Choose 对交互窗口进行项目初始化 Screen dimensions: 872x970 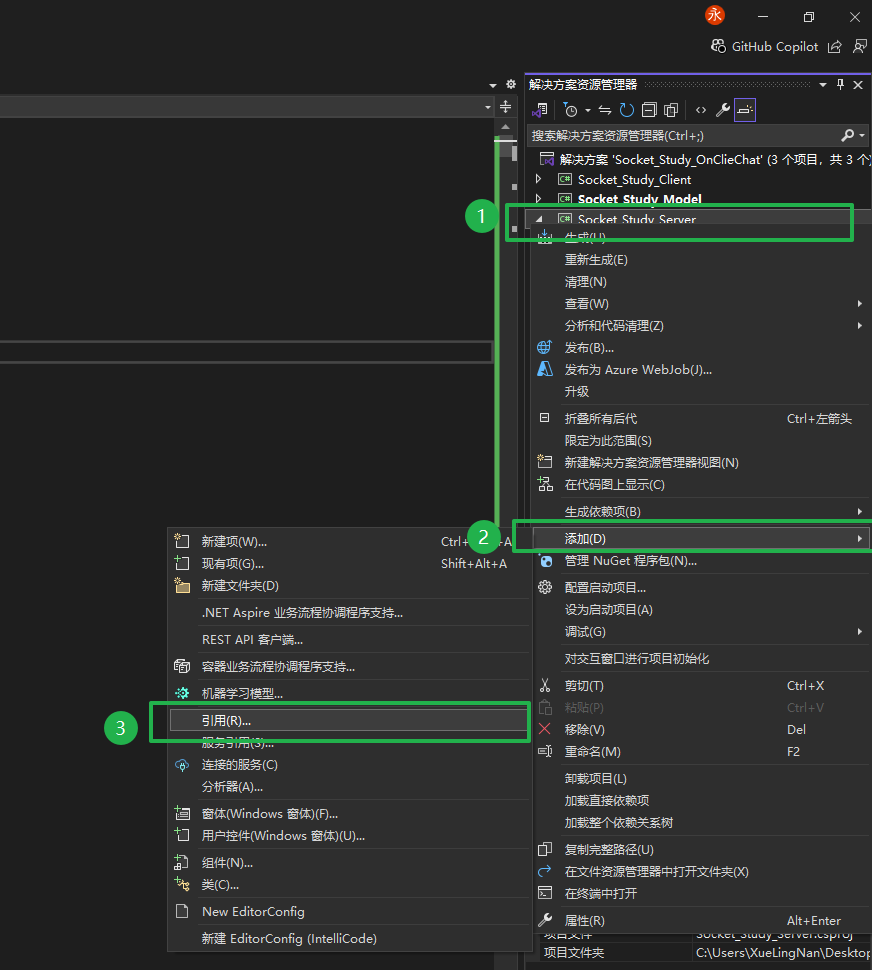(701, 659)
